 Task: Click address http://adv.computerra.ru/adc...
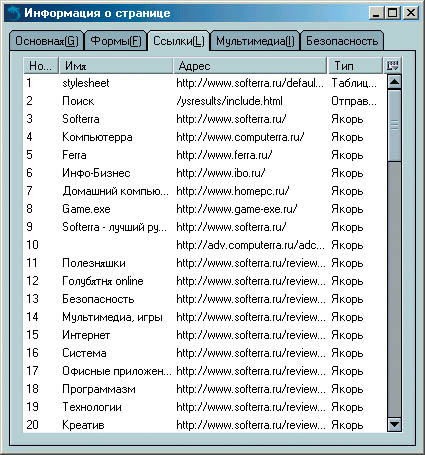click(250, 245)
